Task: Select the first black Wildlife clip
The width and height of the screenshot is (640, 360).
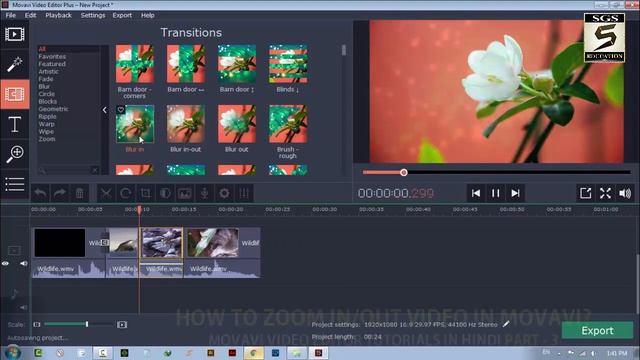Action: [x=60, y=243]
